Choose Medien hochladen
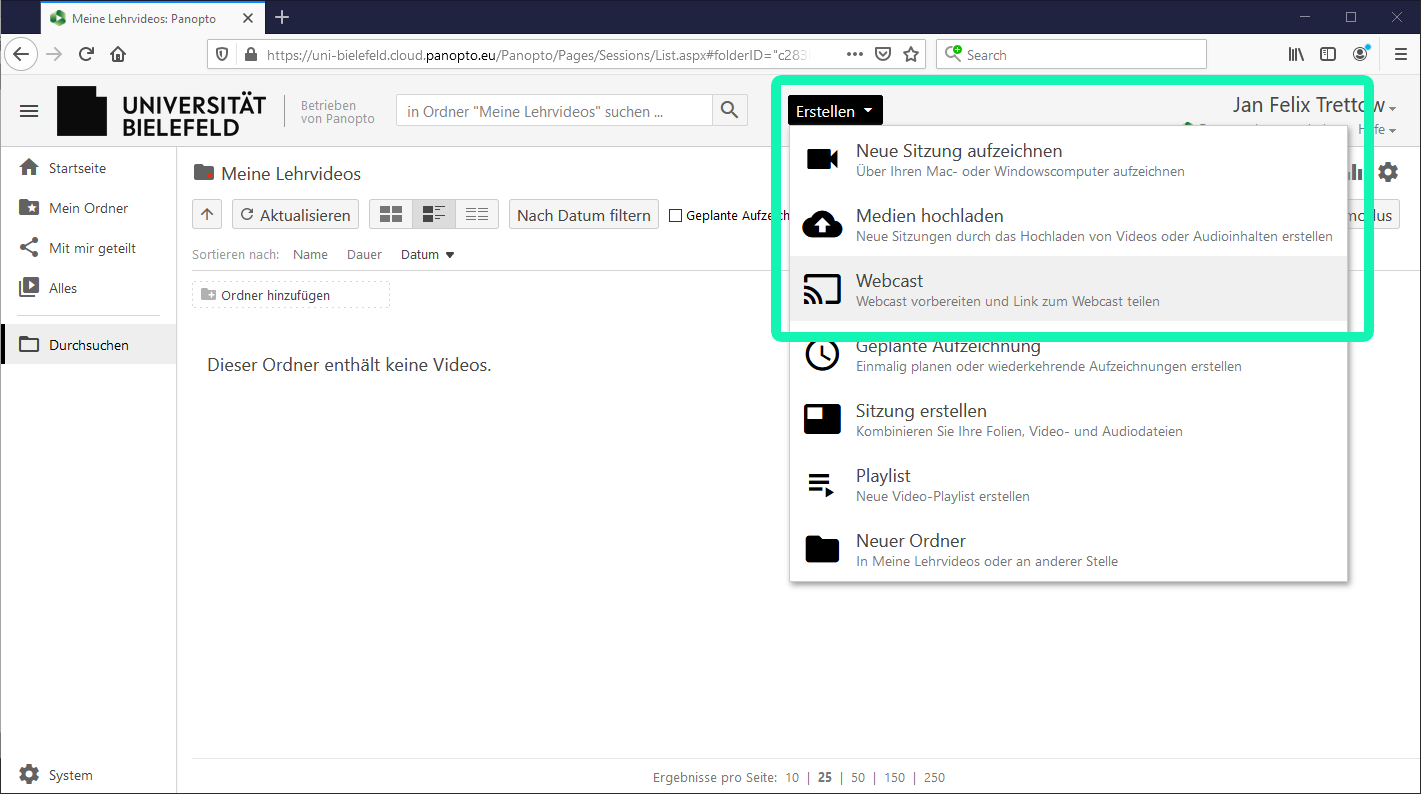This screenshot has width=1421, height=794. tap(1068, 224)
